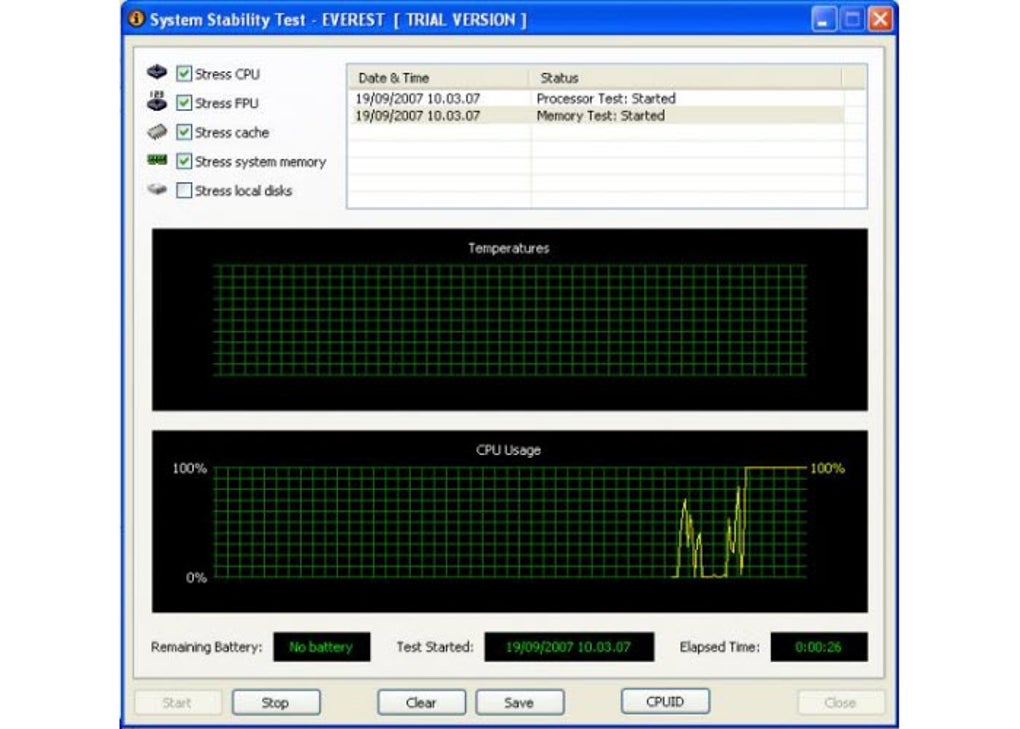This screenshot has width=1020, height=729.
Task: Sort log by Date & Time column header
Action: point(438,78)
